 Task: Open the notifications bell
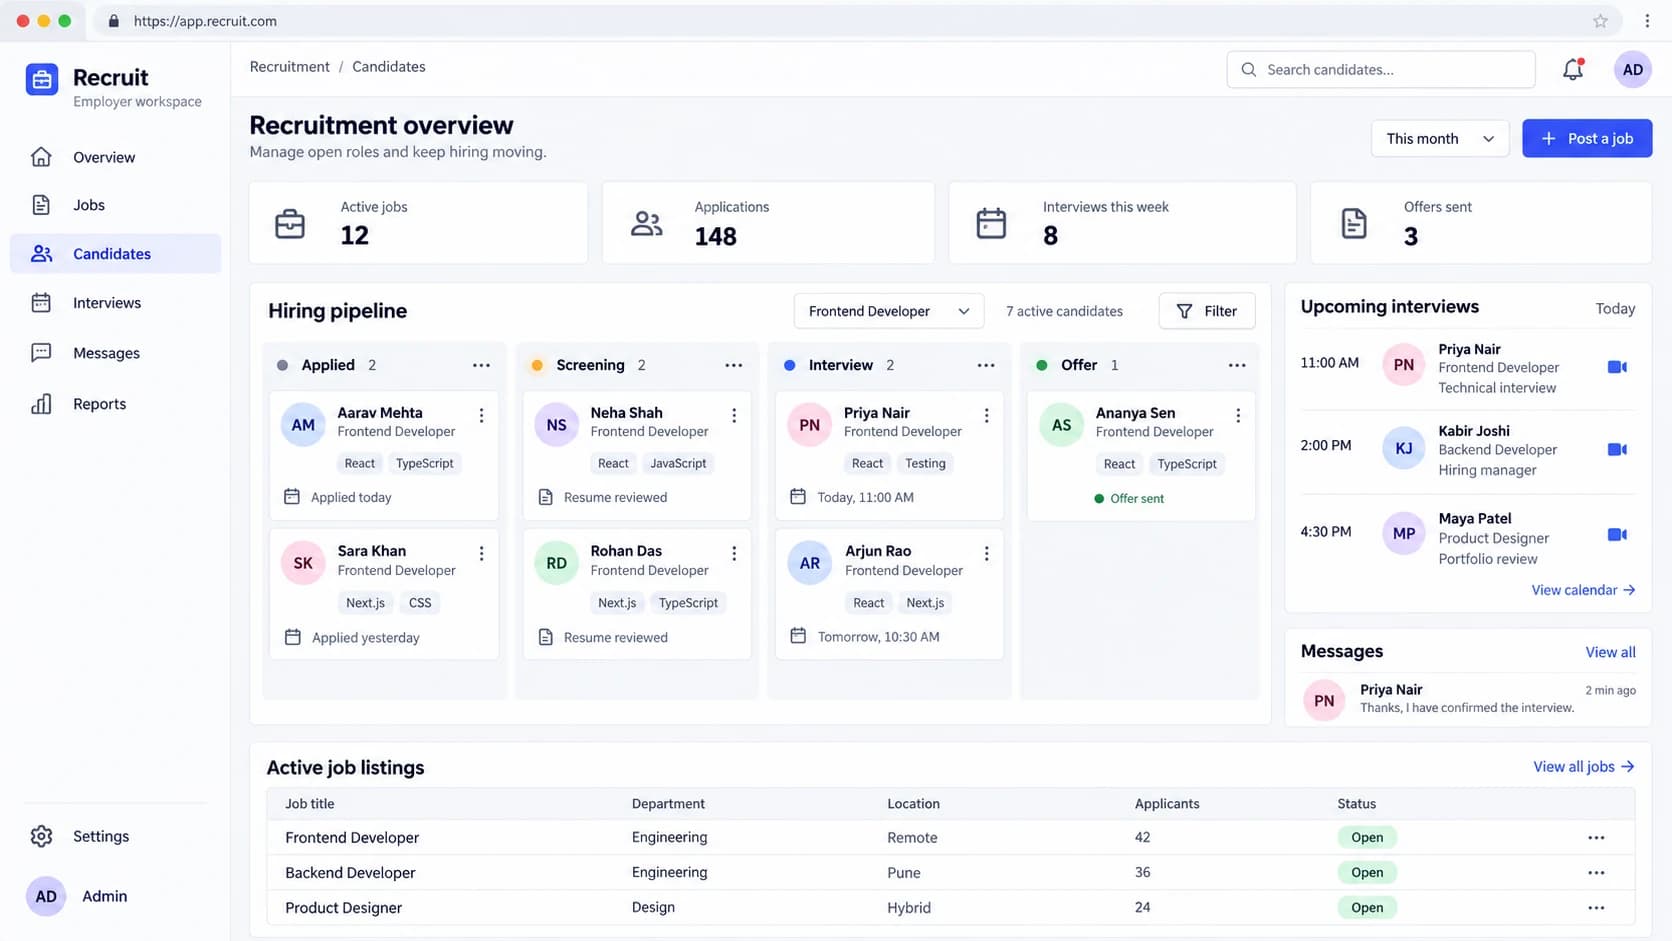tap(1573, 69)
